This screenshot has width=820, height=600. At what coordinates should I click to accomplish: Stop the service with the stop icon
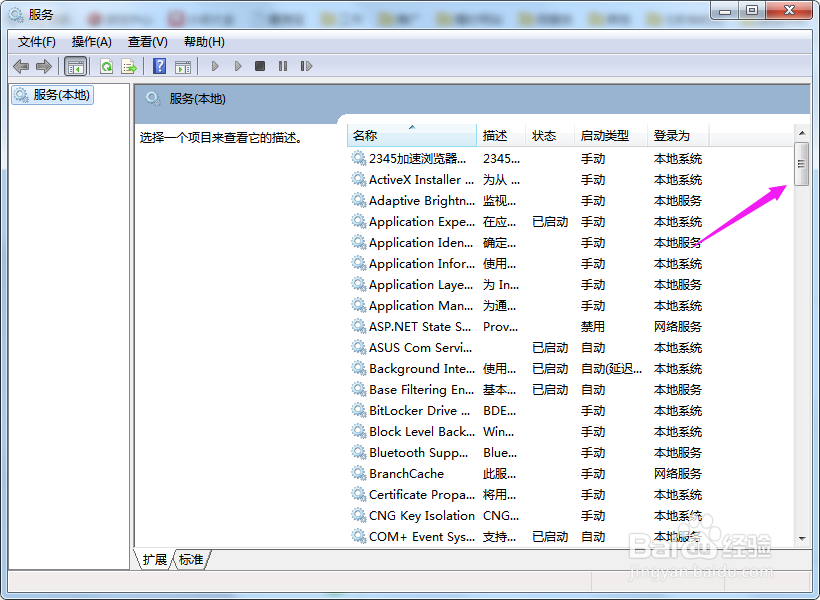click(x=258, y=66)
